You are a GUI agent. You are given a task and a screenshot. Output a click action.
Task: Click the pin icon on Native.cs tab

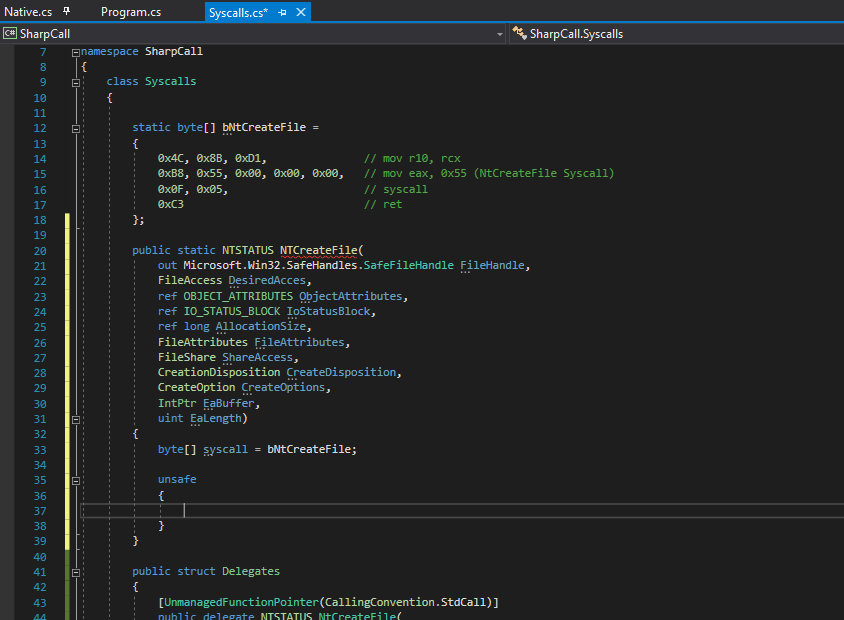pyautogui.click(x=67, y=12)
